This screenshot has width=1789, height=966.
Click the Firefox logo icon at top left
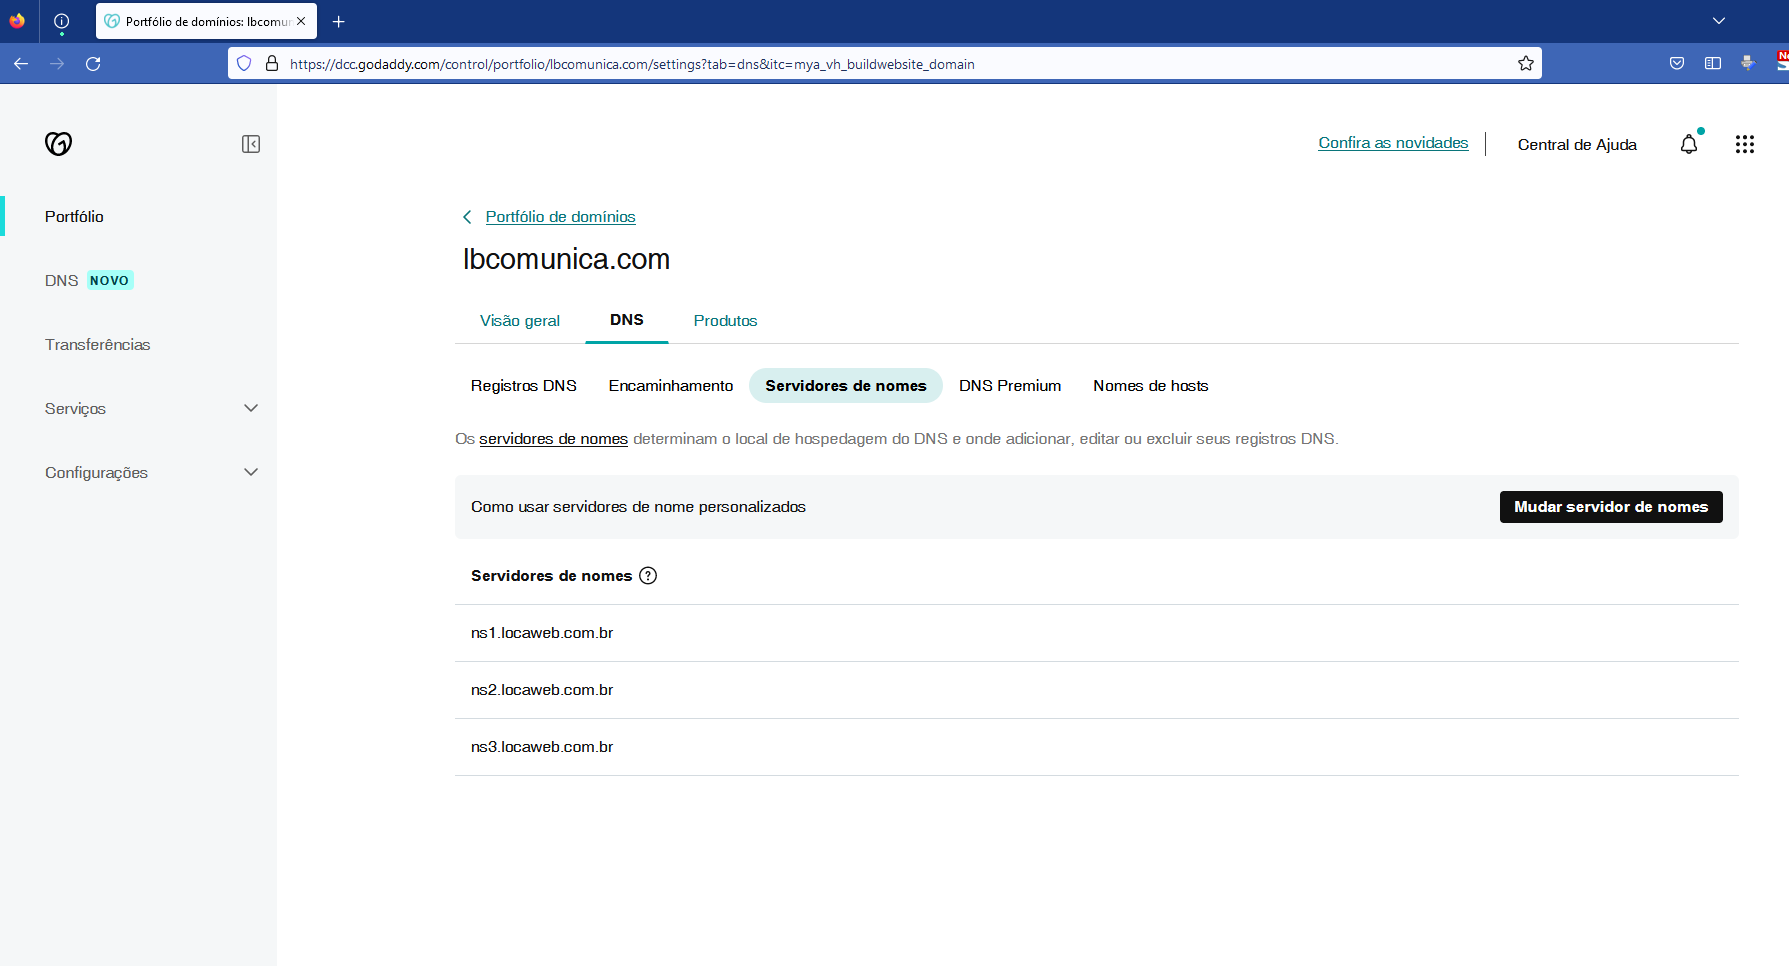click(x=17, y=21)
